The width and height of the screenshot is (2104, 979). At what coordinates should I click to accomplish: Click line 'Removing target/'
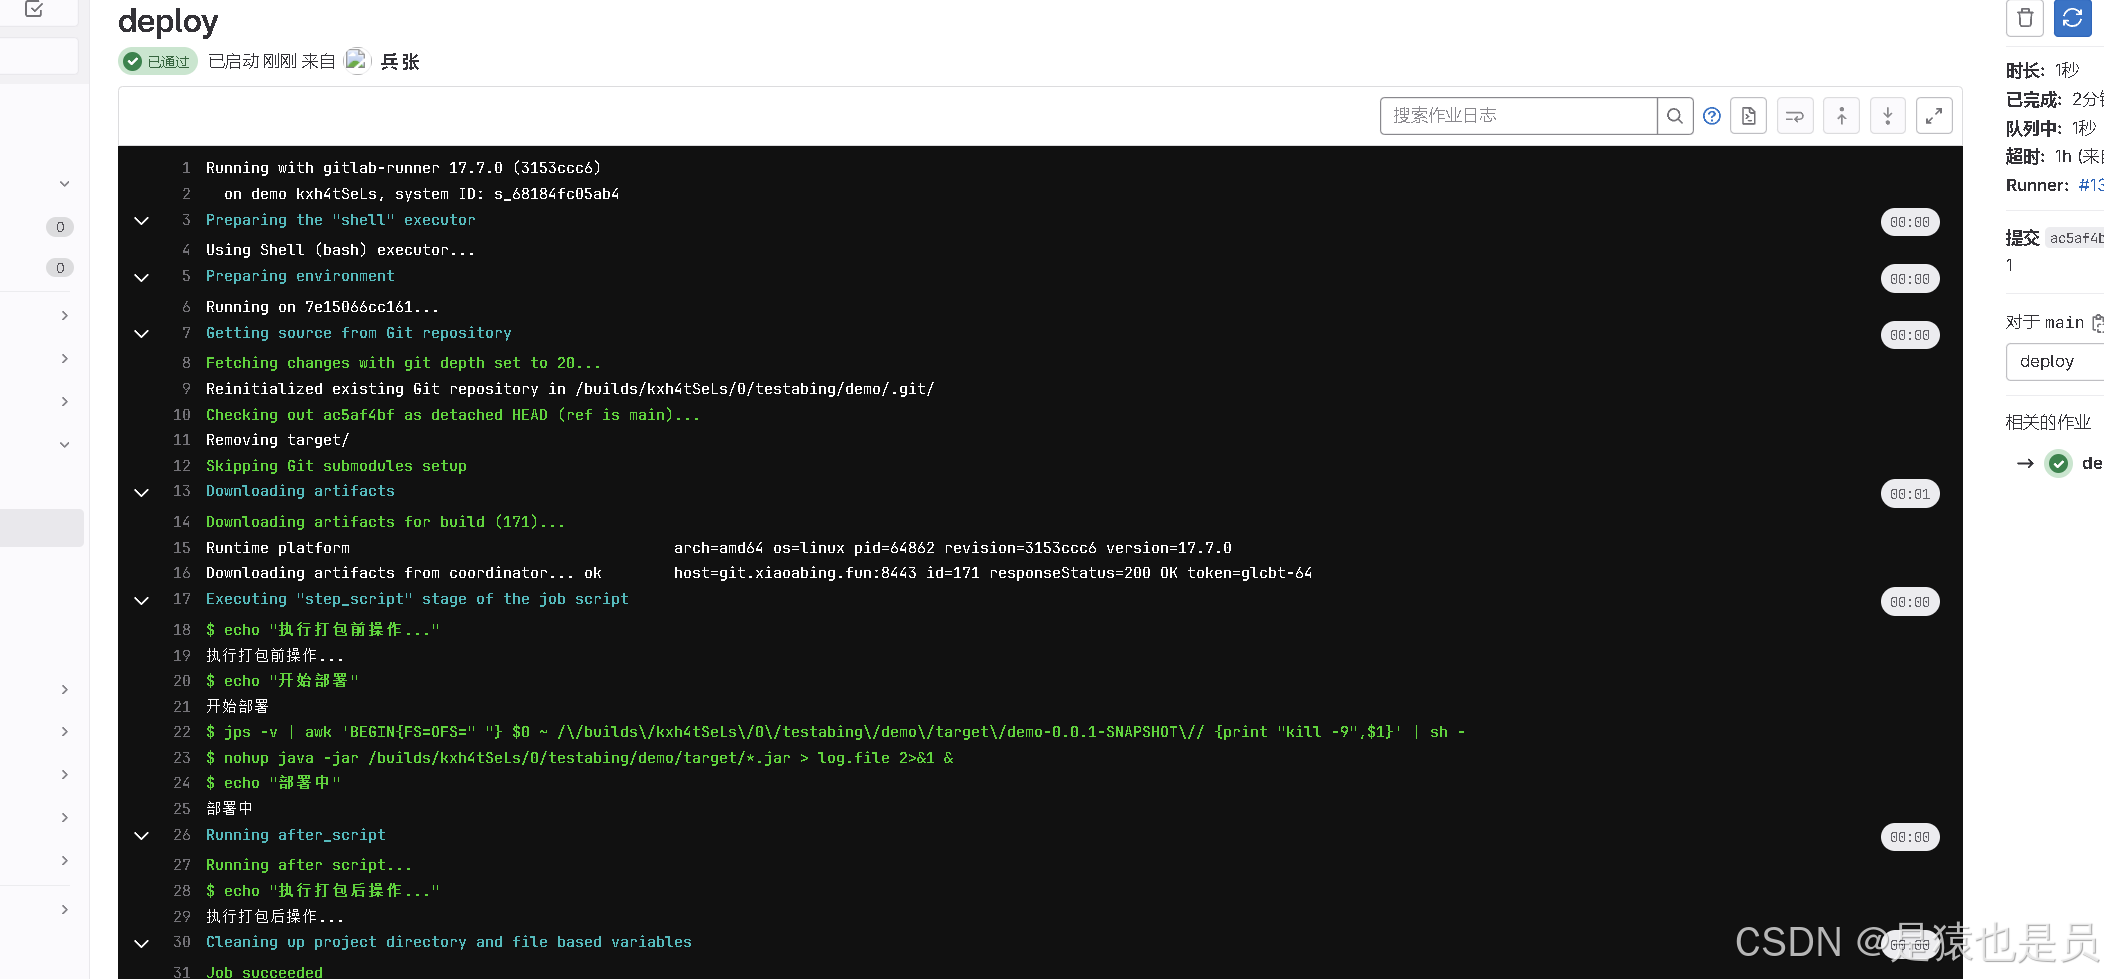[x=277, y=440]
